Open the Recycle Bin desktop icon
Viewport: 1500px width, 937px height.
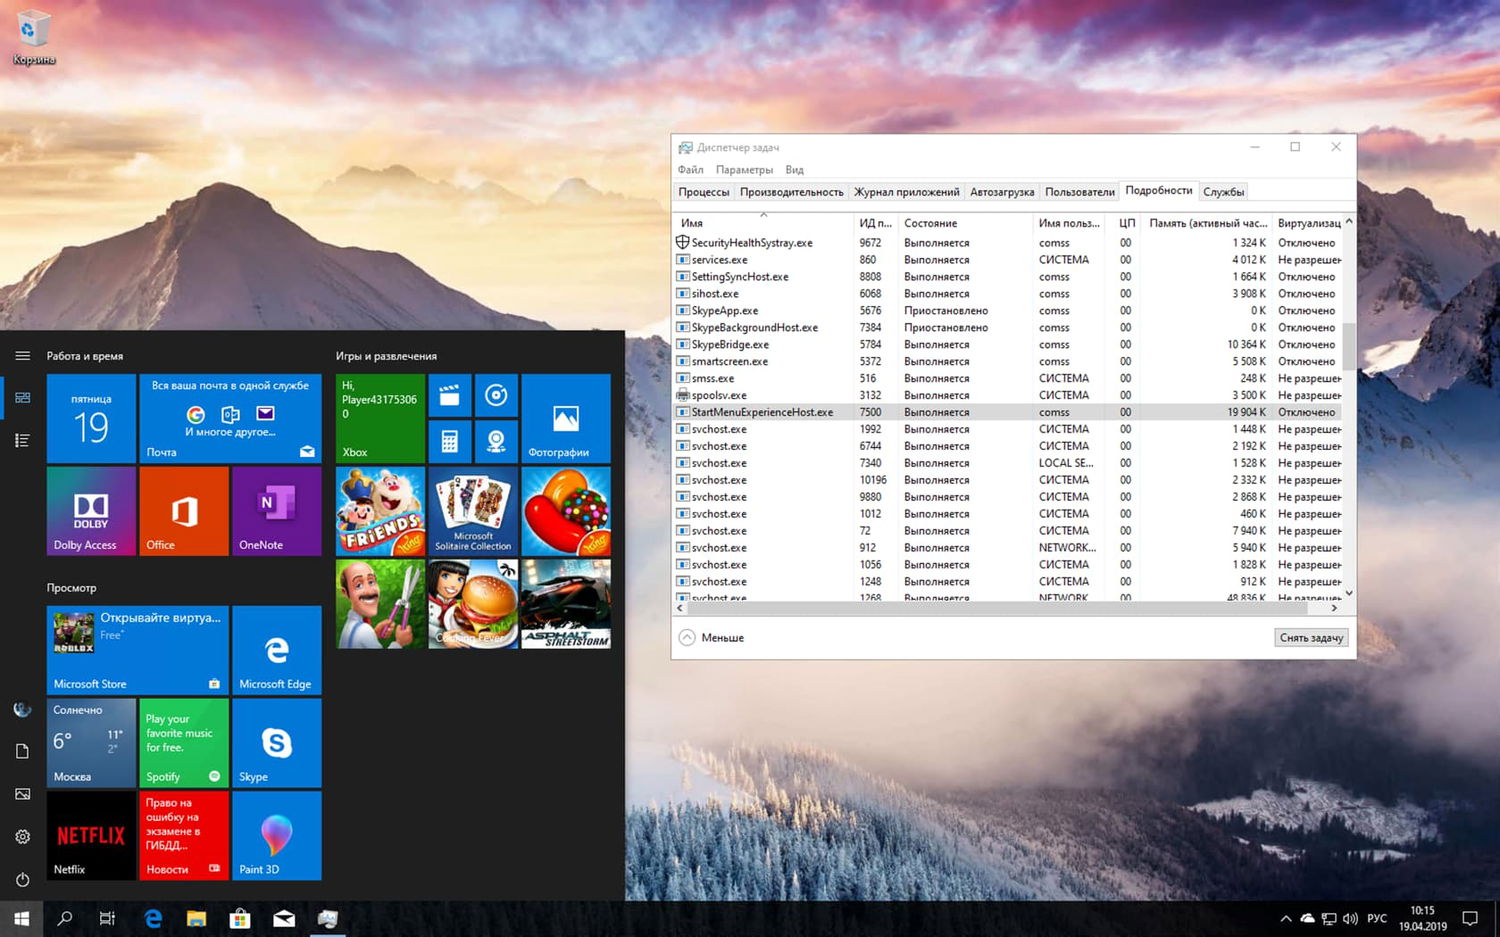pyautogui.click(x=32, y=38)
